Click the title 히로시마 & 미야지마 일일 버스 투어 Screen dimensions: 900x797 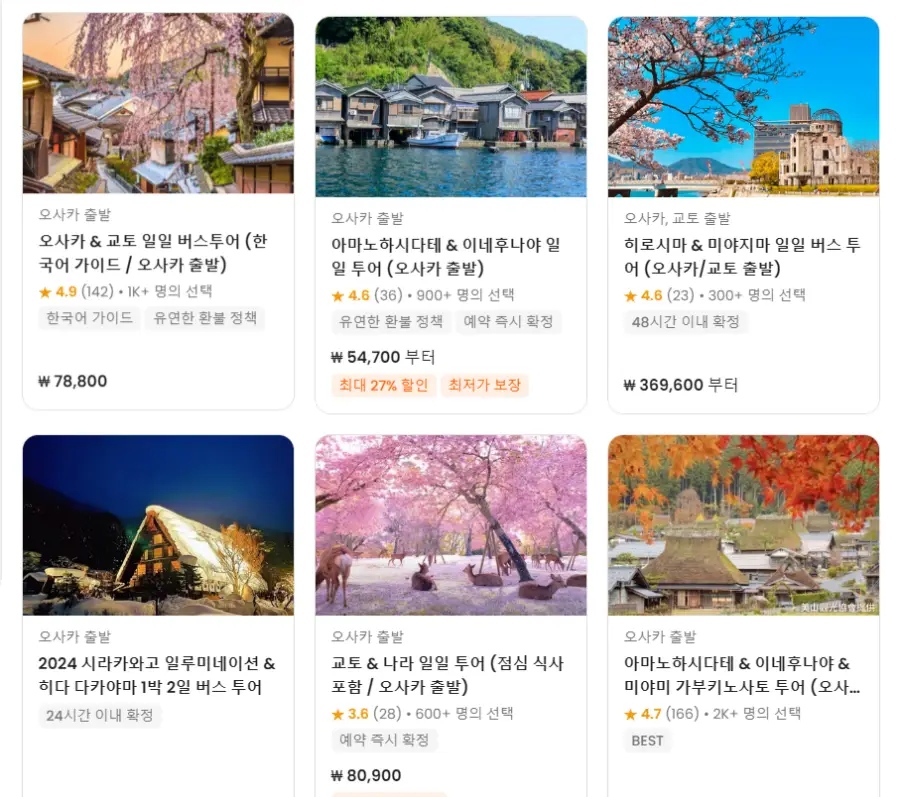pos(742,256)
